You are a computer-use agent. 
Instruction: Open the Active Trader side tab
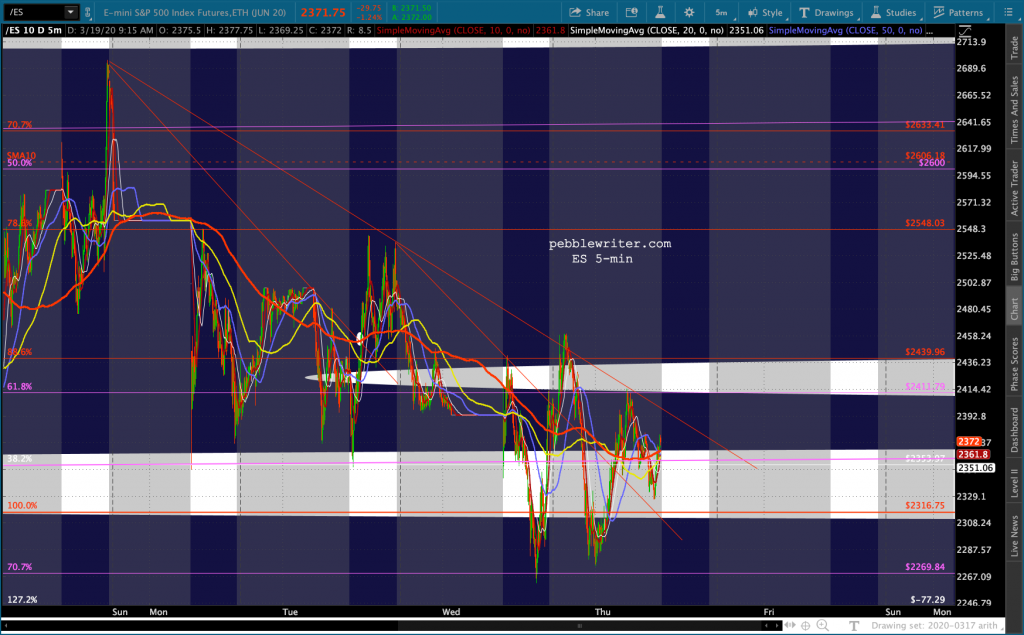[1014, 188]
